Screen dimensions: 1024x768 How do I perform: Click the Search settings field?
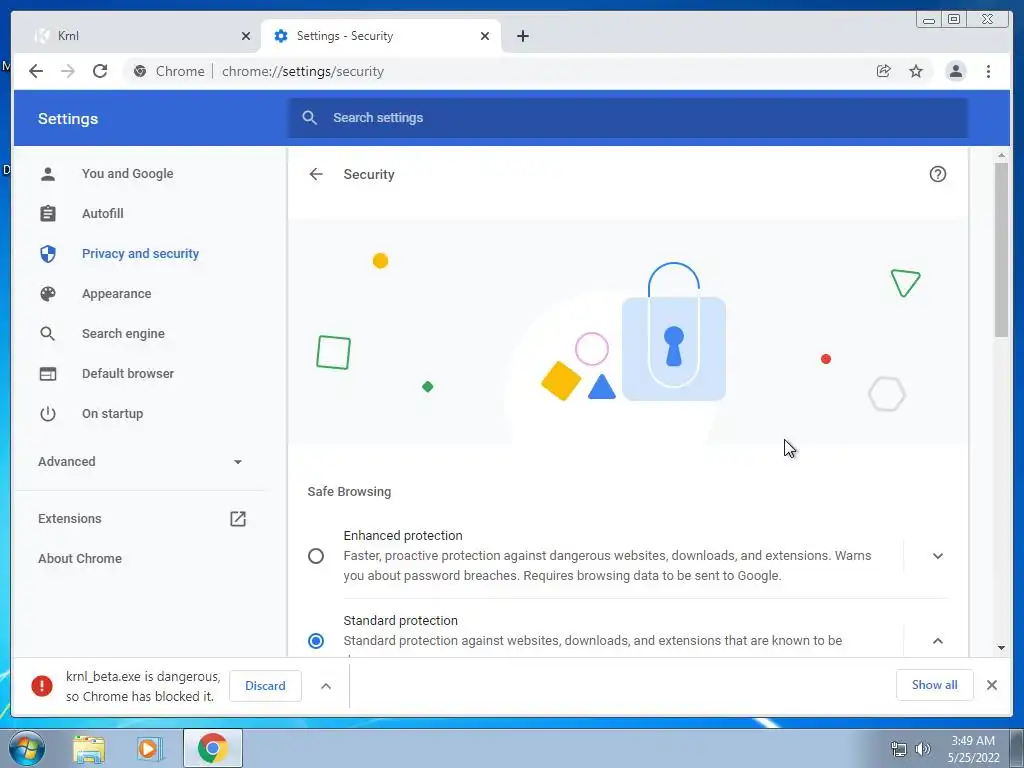tap(628, 118)
